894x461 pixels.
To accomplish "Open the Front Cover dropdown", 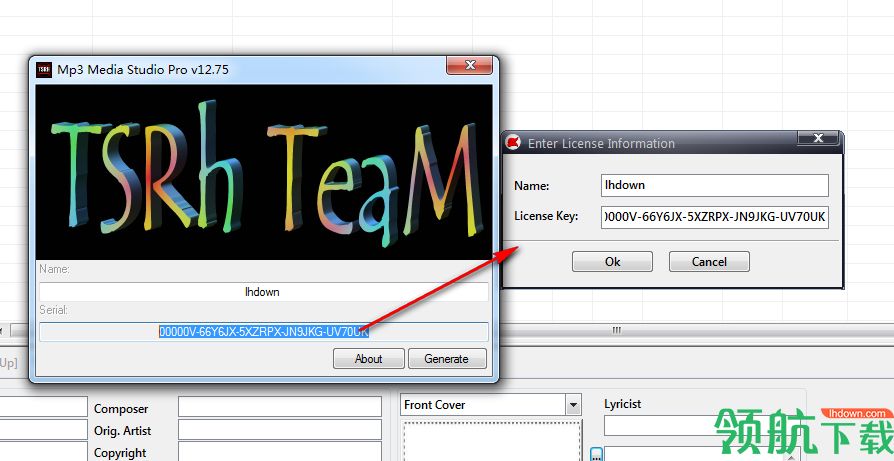I will (x=573, y=405).
